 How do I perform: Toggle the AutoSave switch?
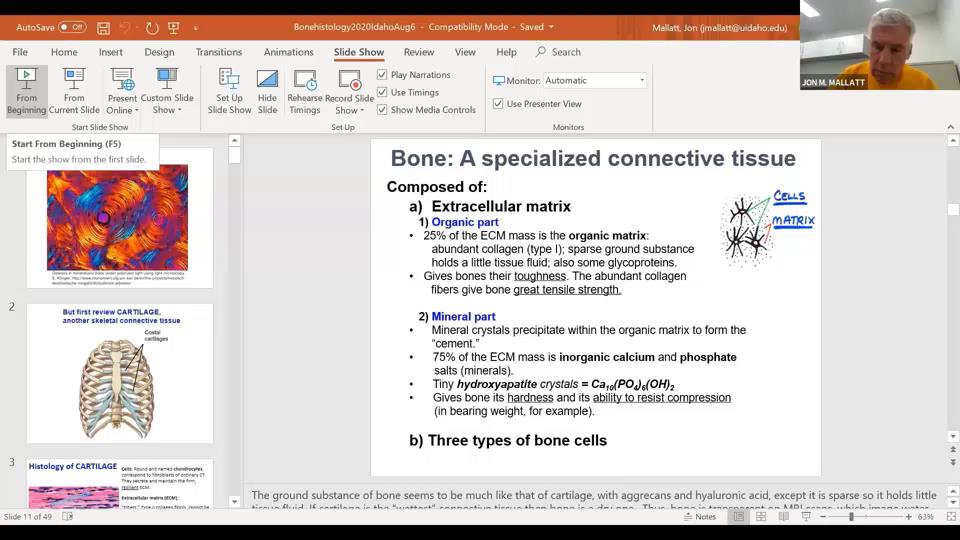(x=71, y=28)
